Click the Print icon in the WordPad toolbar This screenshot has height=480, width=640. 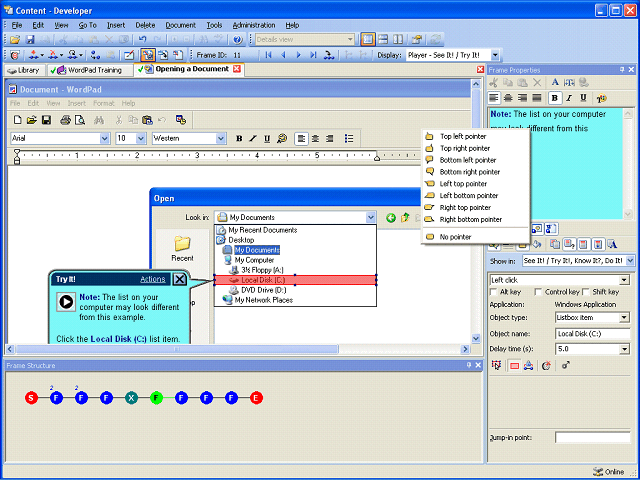tap(65, 120)
